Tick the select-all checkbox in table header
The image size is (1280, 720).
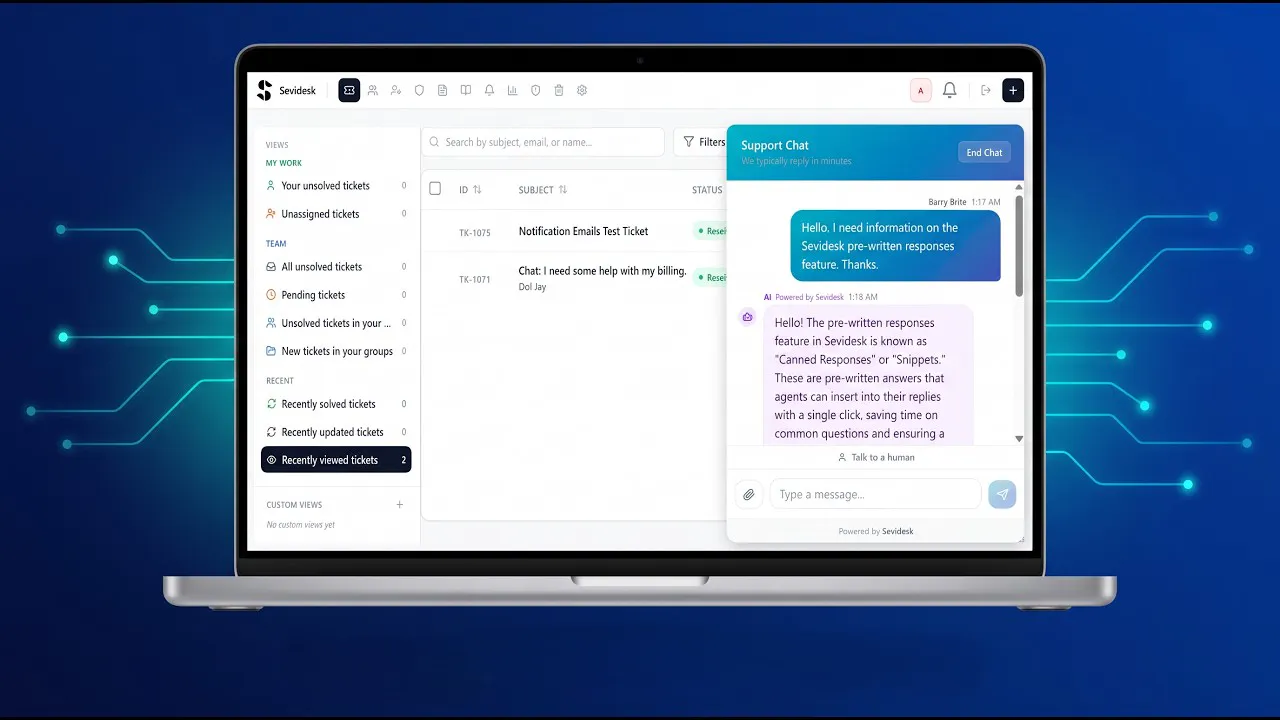pos(435,189)
